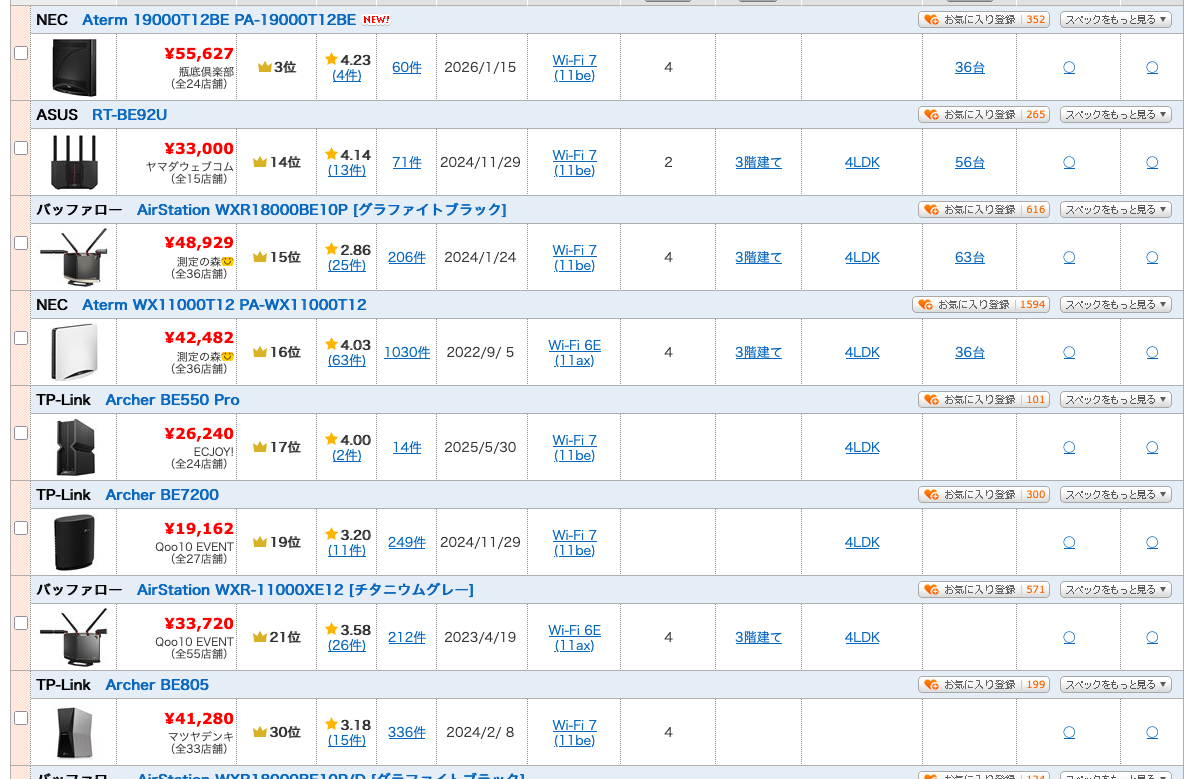
Task: Add Archer BE805 to favorites
Action: tap(984, 684)
